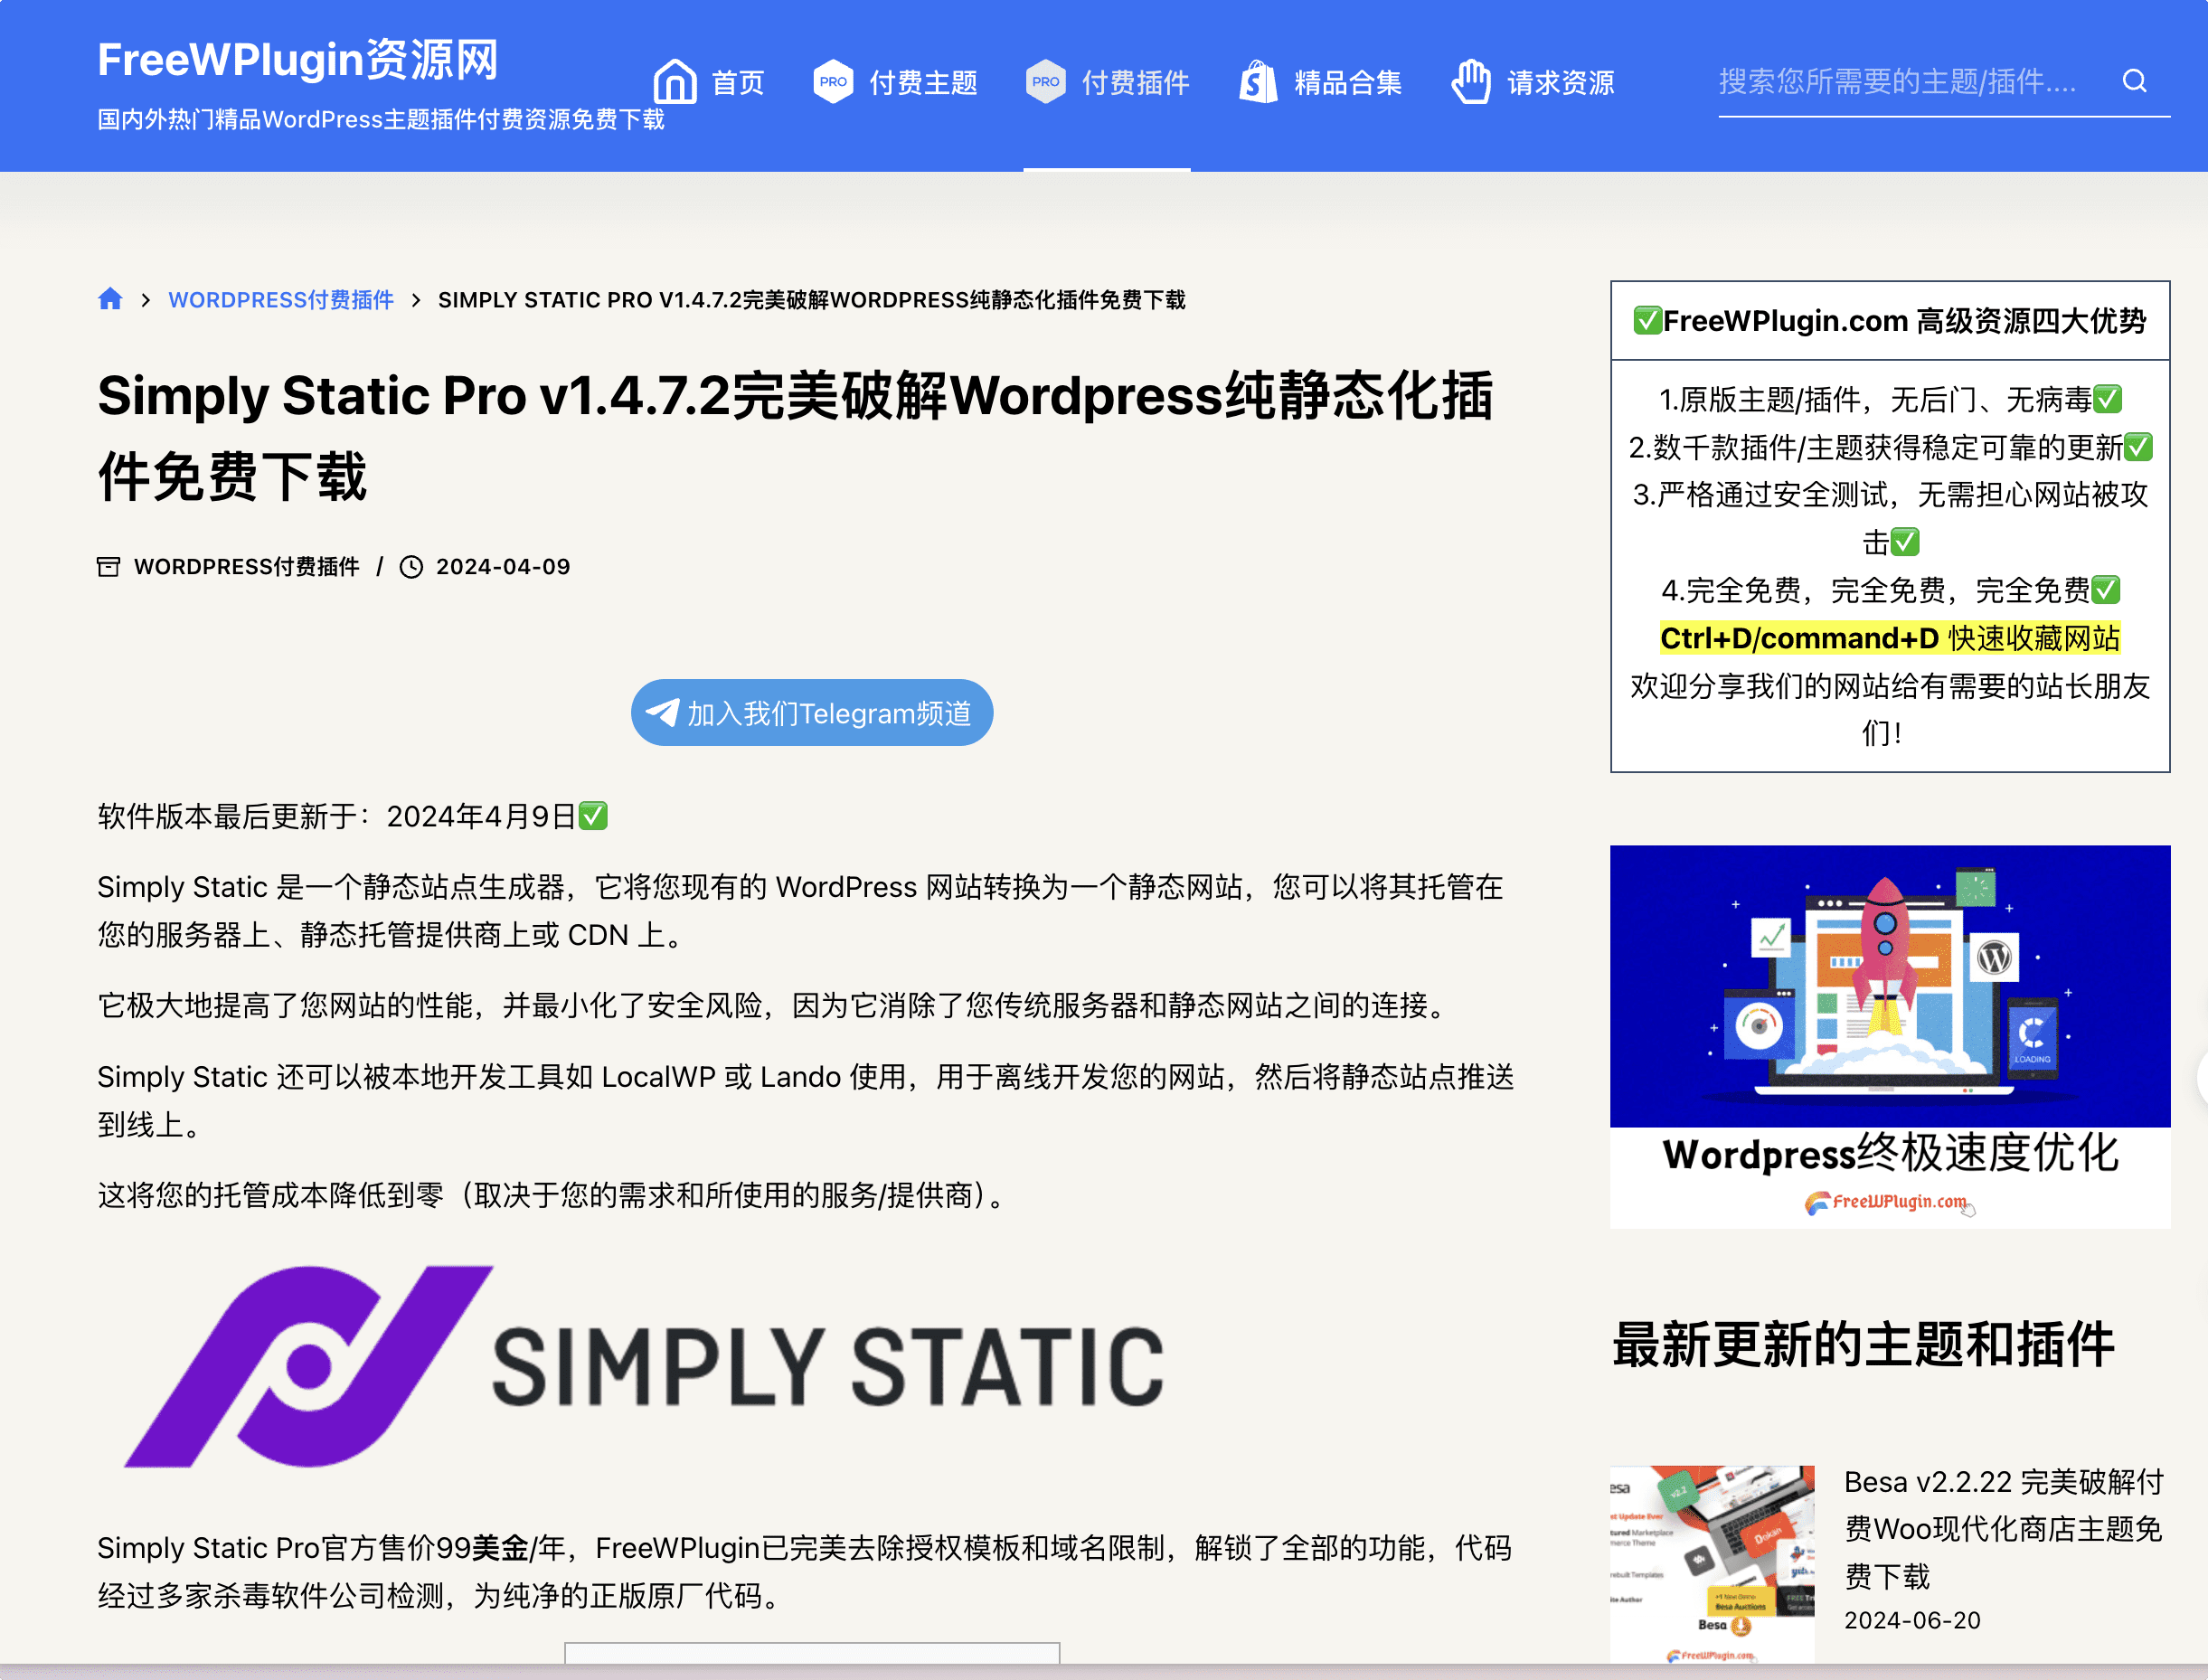
Task: Open the 付费插件 menu item
Action: pyautogui.click(x=1136, y=82)
